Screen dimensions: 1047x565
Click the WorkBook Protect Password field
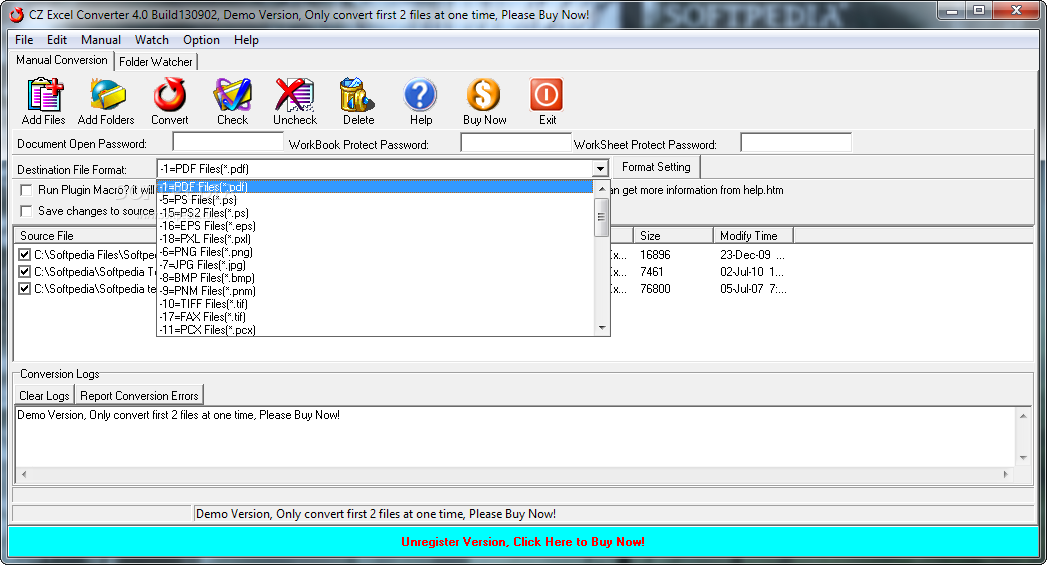point(515,143)
